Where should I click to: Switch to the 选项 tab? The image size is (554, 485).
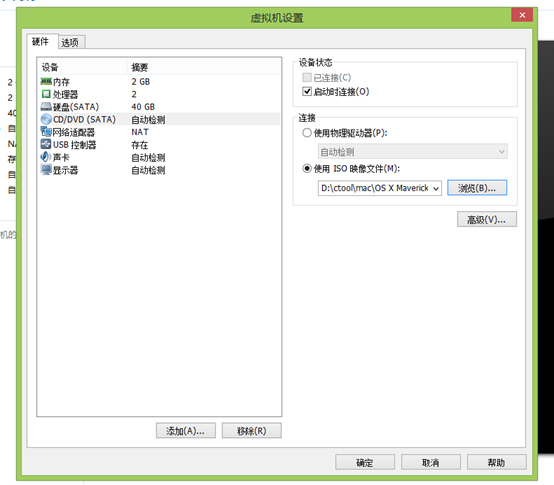(x=71, y=42)
